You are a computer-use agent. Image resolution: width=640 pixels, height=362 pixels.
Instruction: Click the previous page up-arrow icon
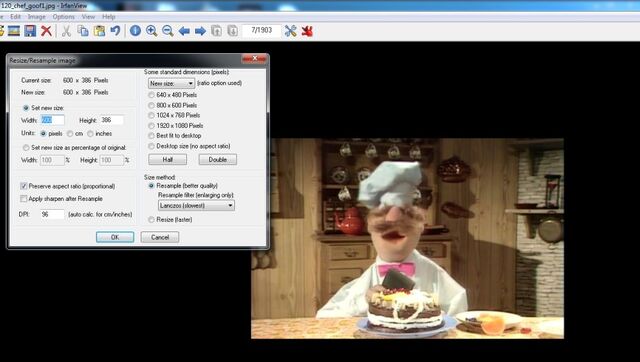point(216,31)
